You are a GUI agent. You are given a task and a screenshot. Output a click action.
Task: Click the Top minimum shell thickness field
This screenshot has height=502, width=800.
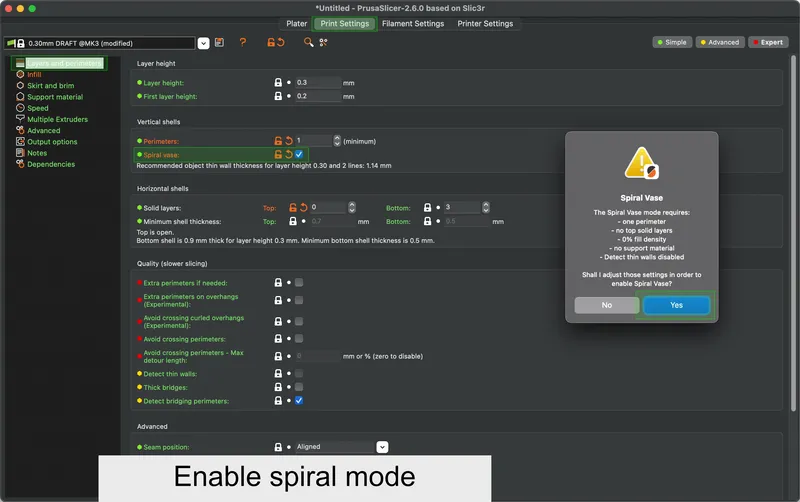tap(332, 221)
